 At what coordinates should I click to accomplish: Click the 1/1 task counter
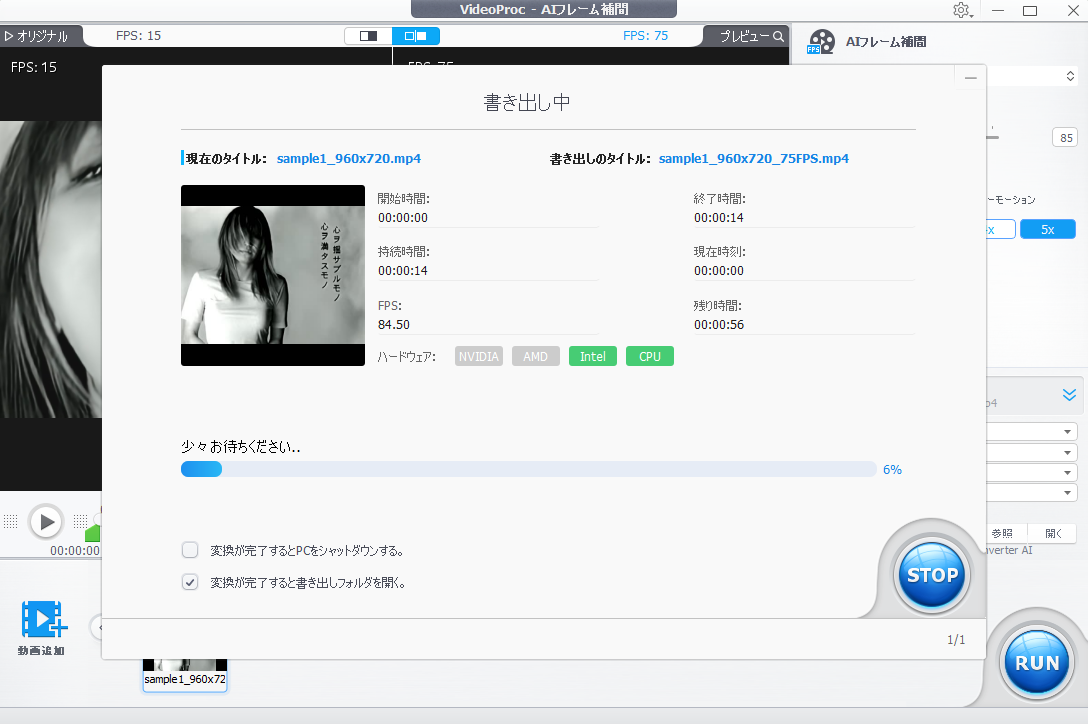click(x=956, y=639)
